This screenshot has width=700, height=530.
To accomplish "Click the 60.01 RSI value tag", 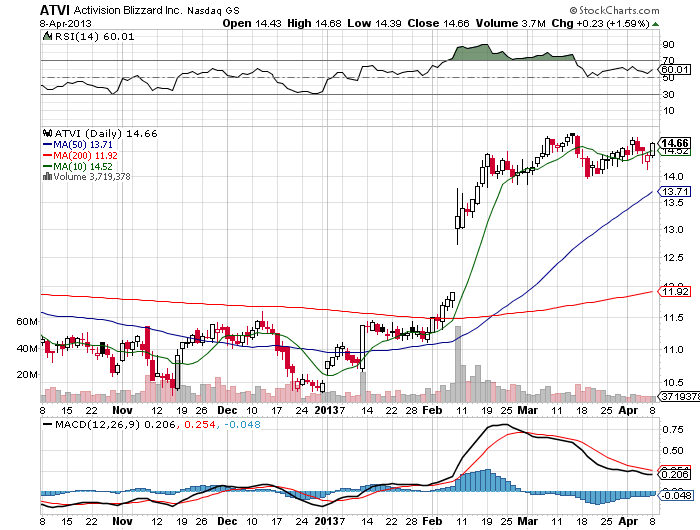I will (675, 69).
